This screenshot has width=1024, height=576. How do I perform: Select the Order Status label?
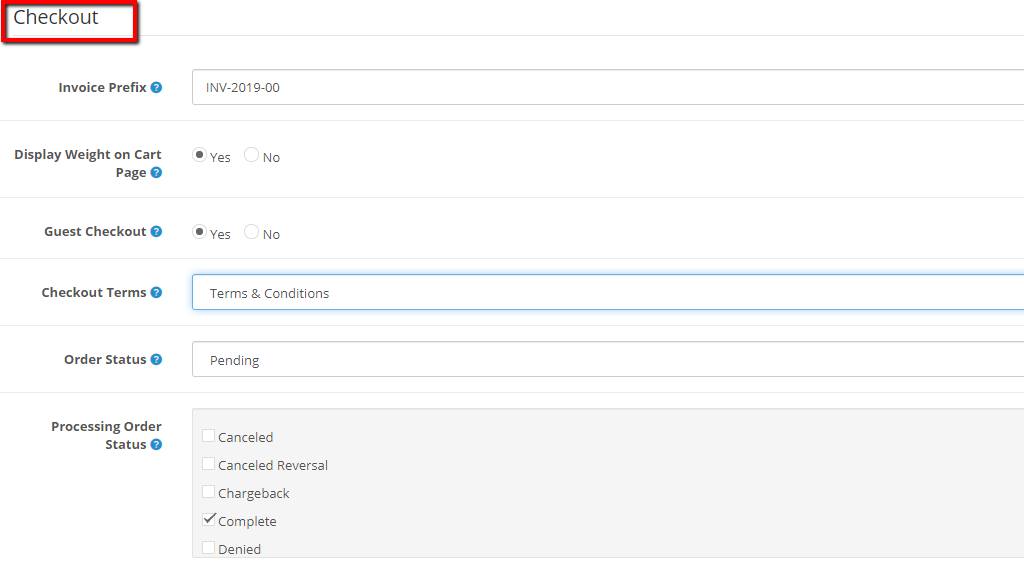(105, 359)
